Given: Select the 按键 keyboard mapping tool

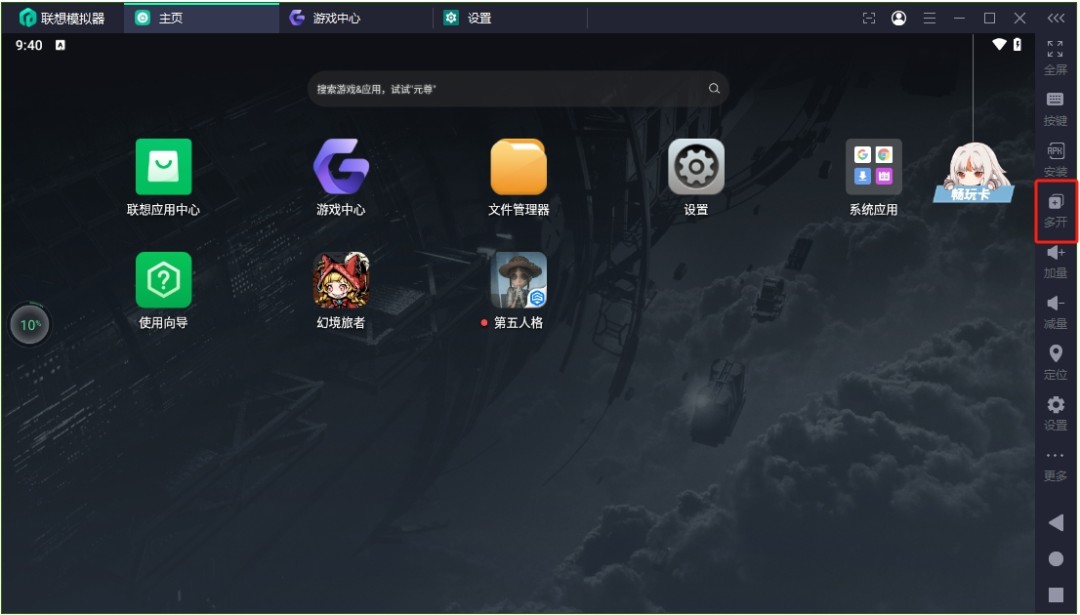Looking at the screenshot, I should coord(1055,108).
